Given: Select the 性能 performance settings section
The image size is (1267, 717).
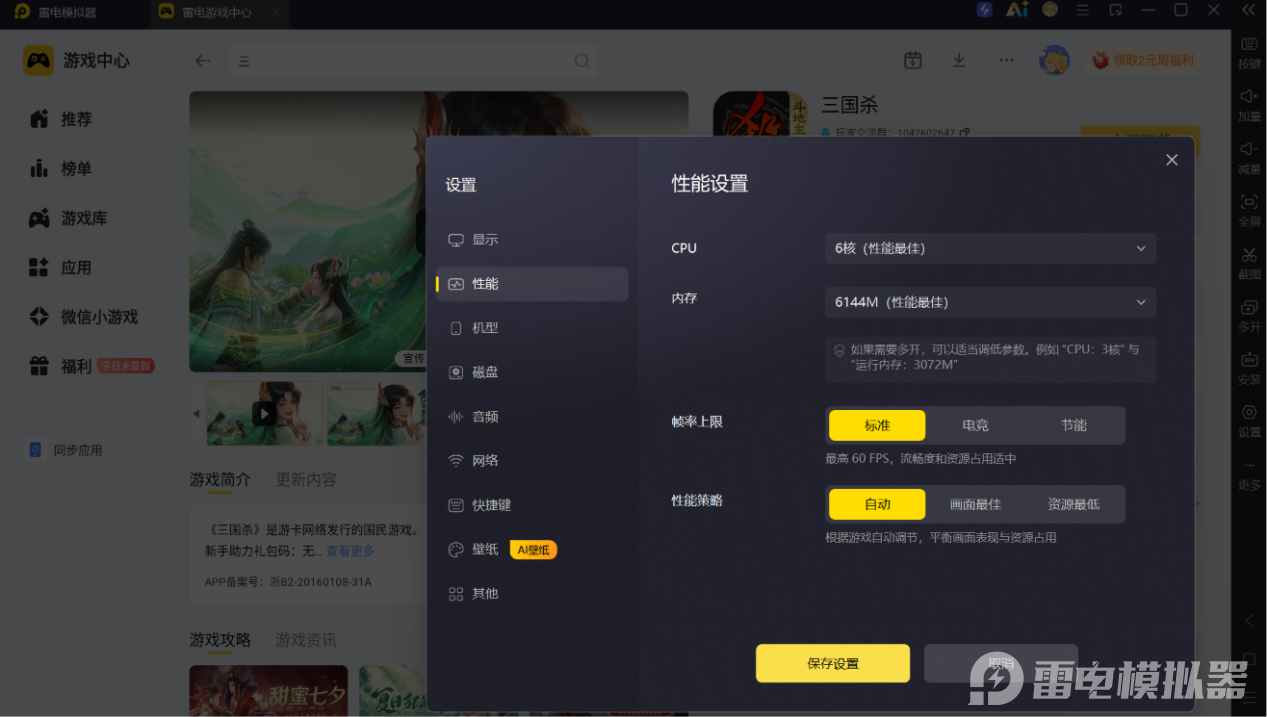Looking at the screenshot, I should point(532,284).
